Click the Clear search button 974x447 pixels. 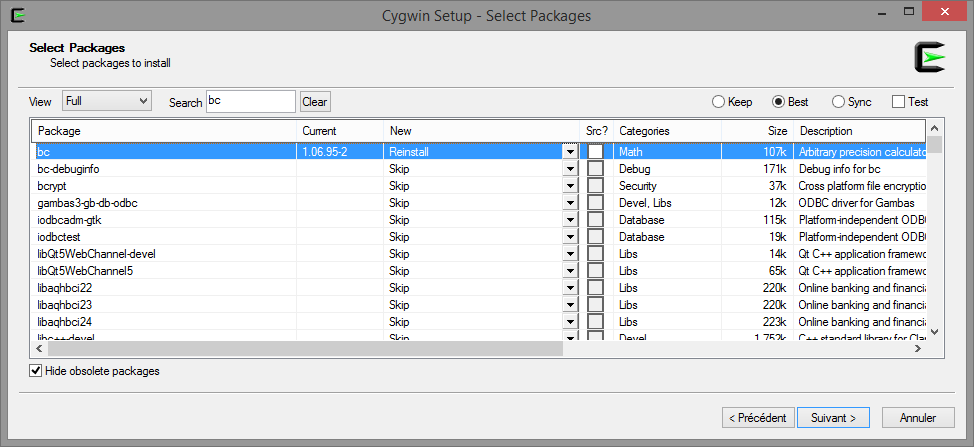click(x=315, y=102)
